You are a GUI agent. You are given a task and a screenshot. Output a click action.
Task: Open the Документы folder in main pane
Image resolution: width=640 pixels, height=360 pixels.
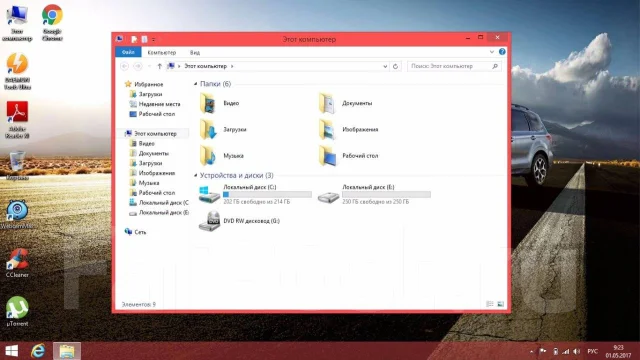point(346,103)
